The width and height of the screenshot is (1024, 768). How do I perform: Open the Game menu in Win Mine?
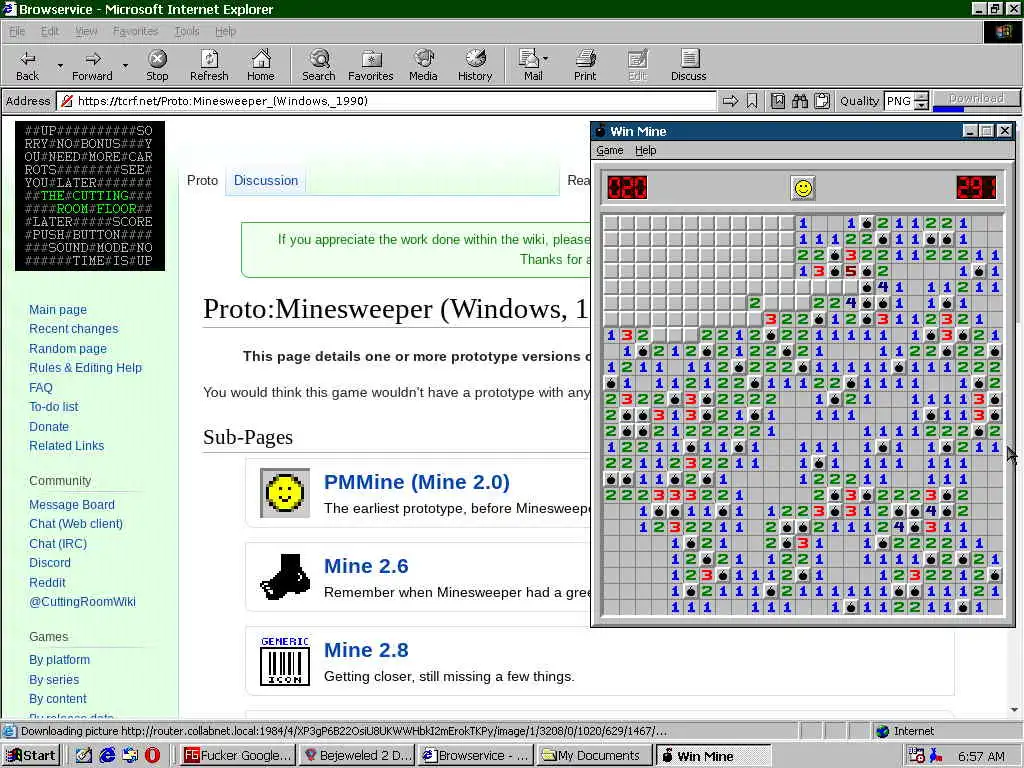[x=609, y=150]
